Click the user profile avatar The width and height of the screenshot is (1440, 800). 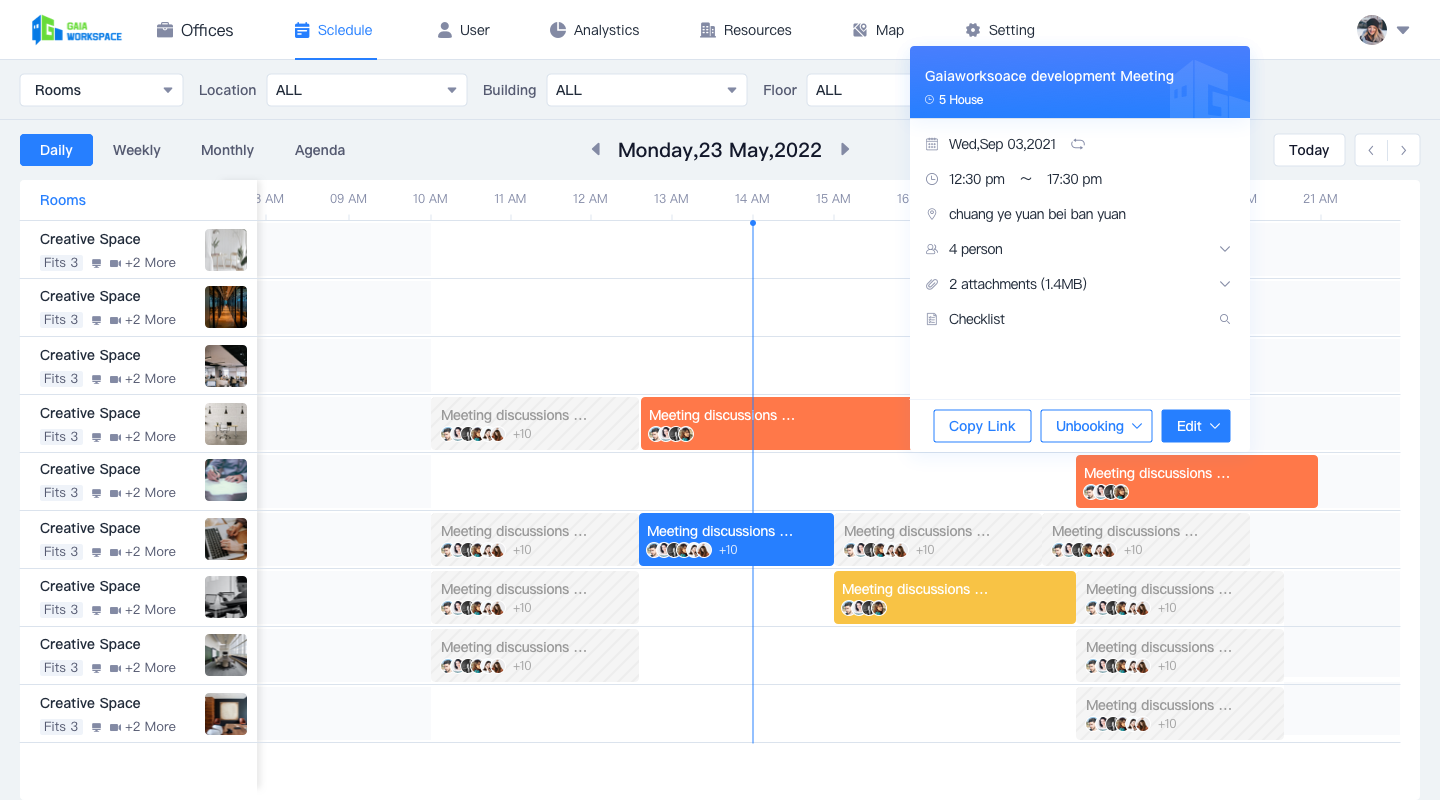point(1372,30)
